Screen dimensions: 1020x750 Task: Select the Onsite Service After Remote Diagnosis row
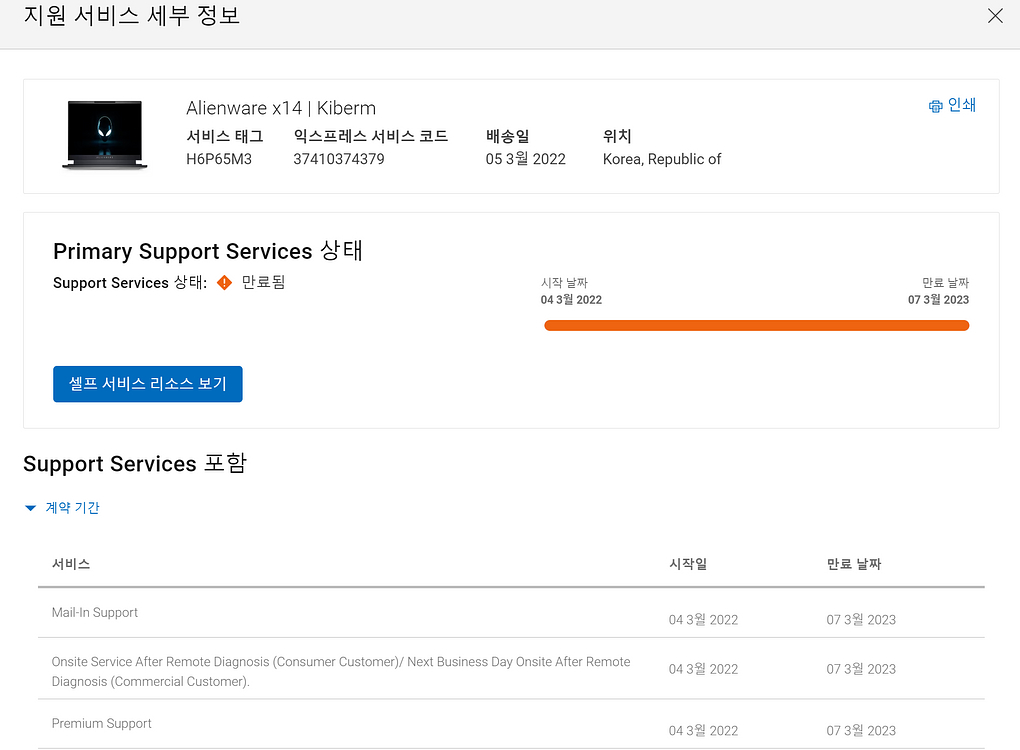[x=340, y=671]
